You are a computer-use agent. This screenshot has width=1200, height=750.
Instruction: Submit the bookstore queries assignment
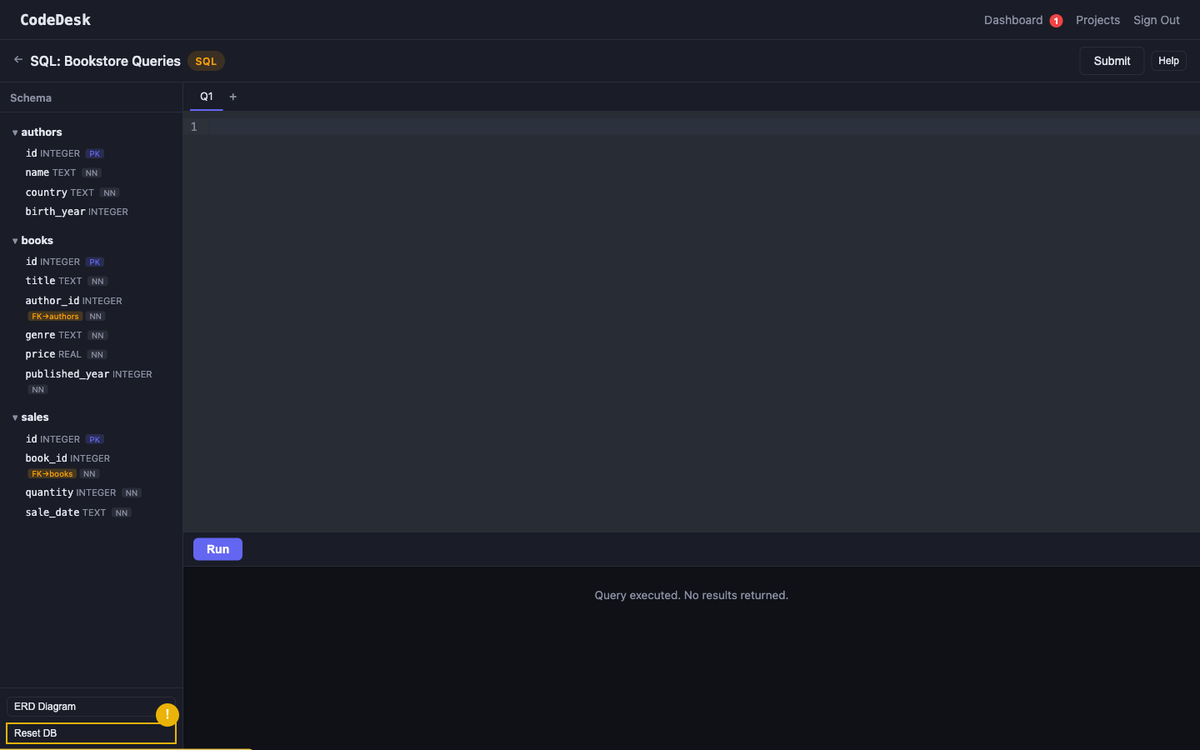1111,61
